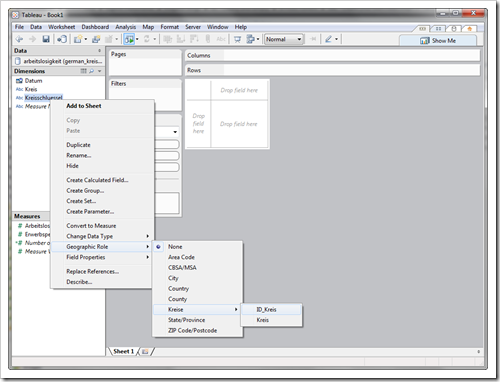Expand the Change Data Type submenu

click(x=102, y=236)
